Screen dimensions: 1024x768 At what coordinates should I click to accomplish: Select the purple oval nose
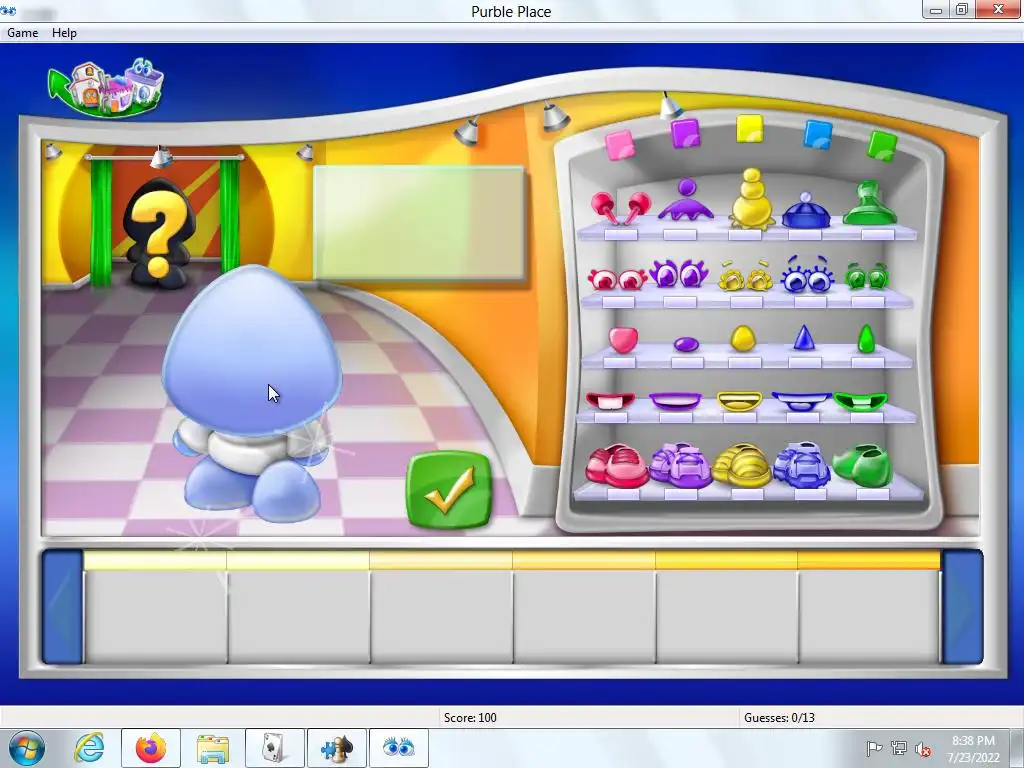686,344
